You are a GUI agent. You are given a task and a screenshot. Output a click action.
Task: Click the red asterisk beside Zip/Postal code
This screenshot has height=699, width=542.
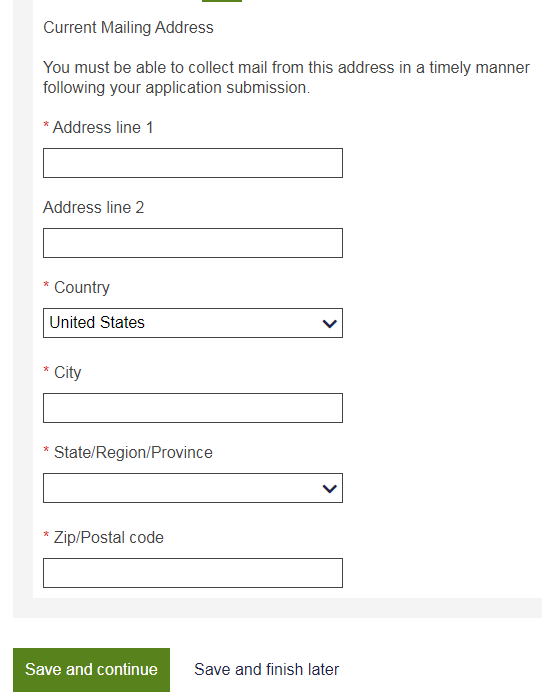pyautogui.click(x=46, y=535)
